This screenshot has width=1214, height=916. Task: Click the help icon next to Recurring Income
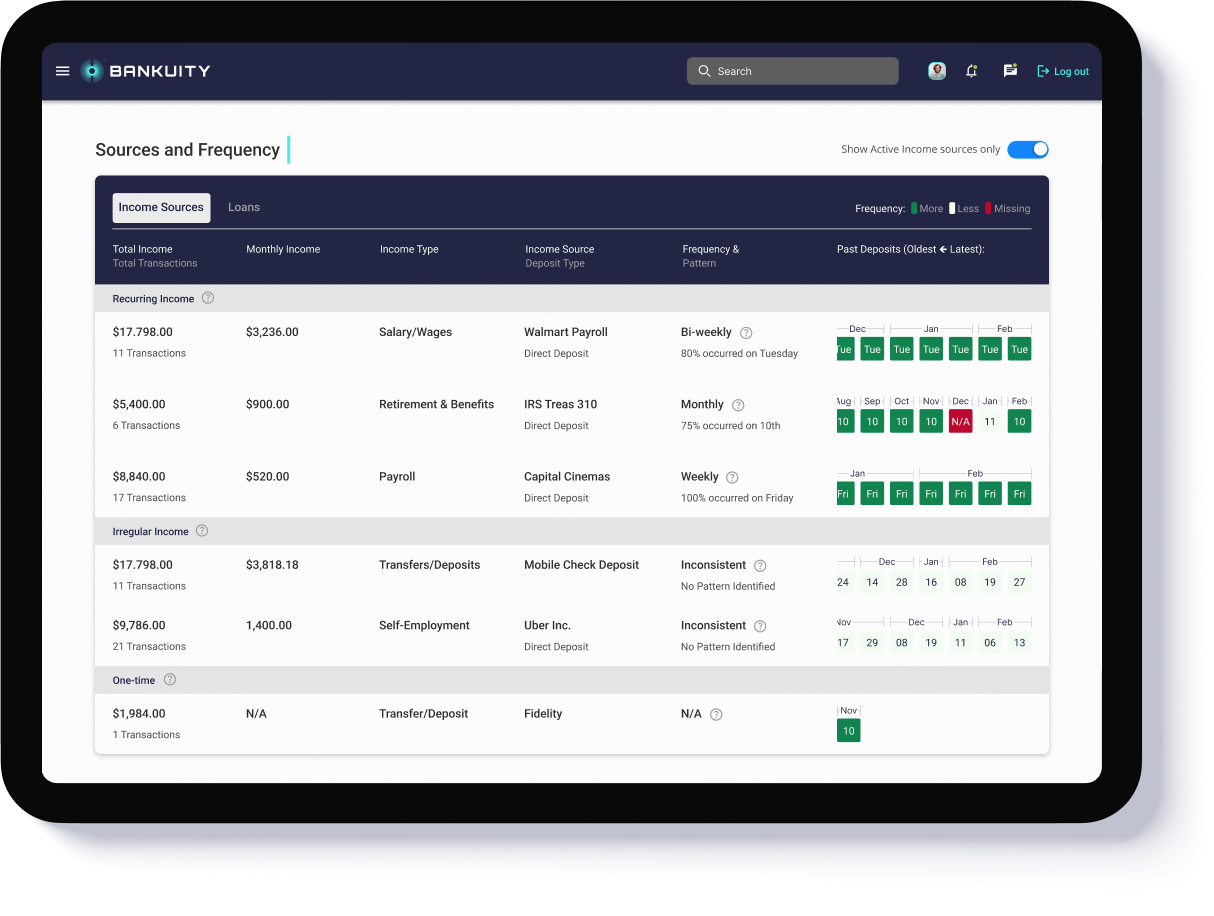click(207, 297)
